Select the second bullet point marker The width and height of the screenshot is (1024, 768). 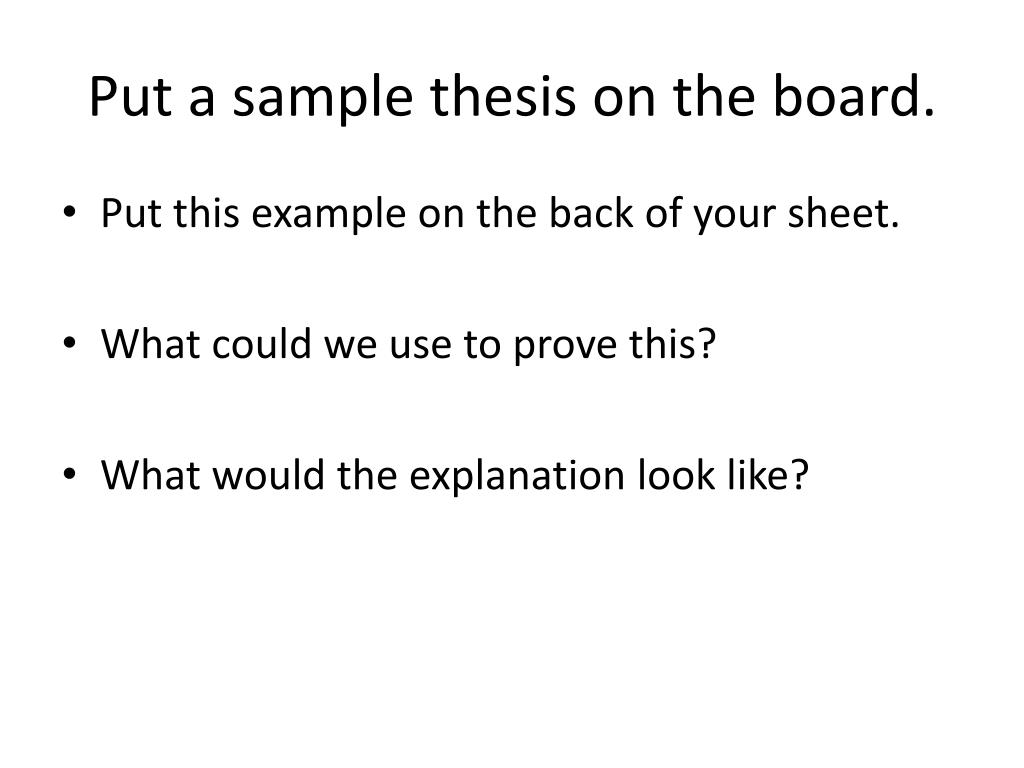[70, 343]
